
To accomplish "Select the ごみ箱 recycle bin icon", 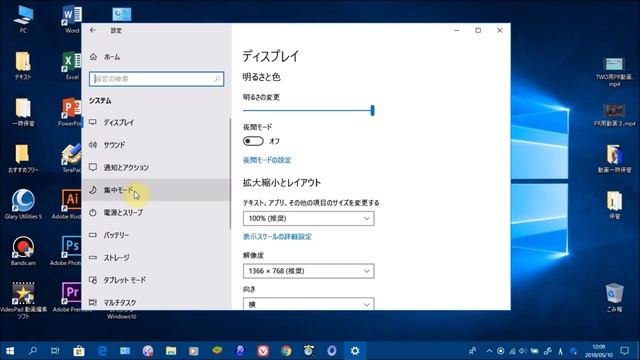I will pos(614,298).
